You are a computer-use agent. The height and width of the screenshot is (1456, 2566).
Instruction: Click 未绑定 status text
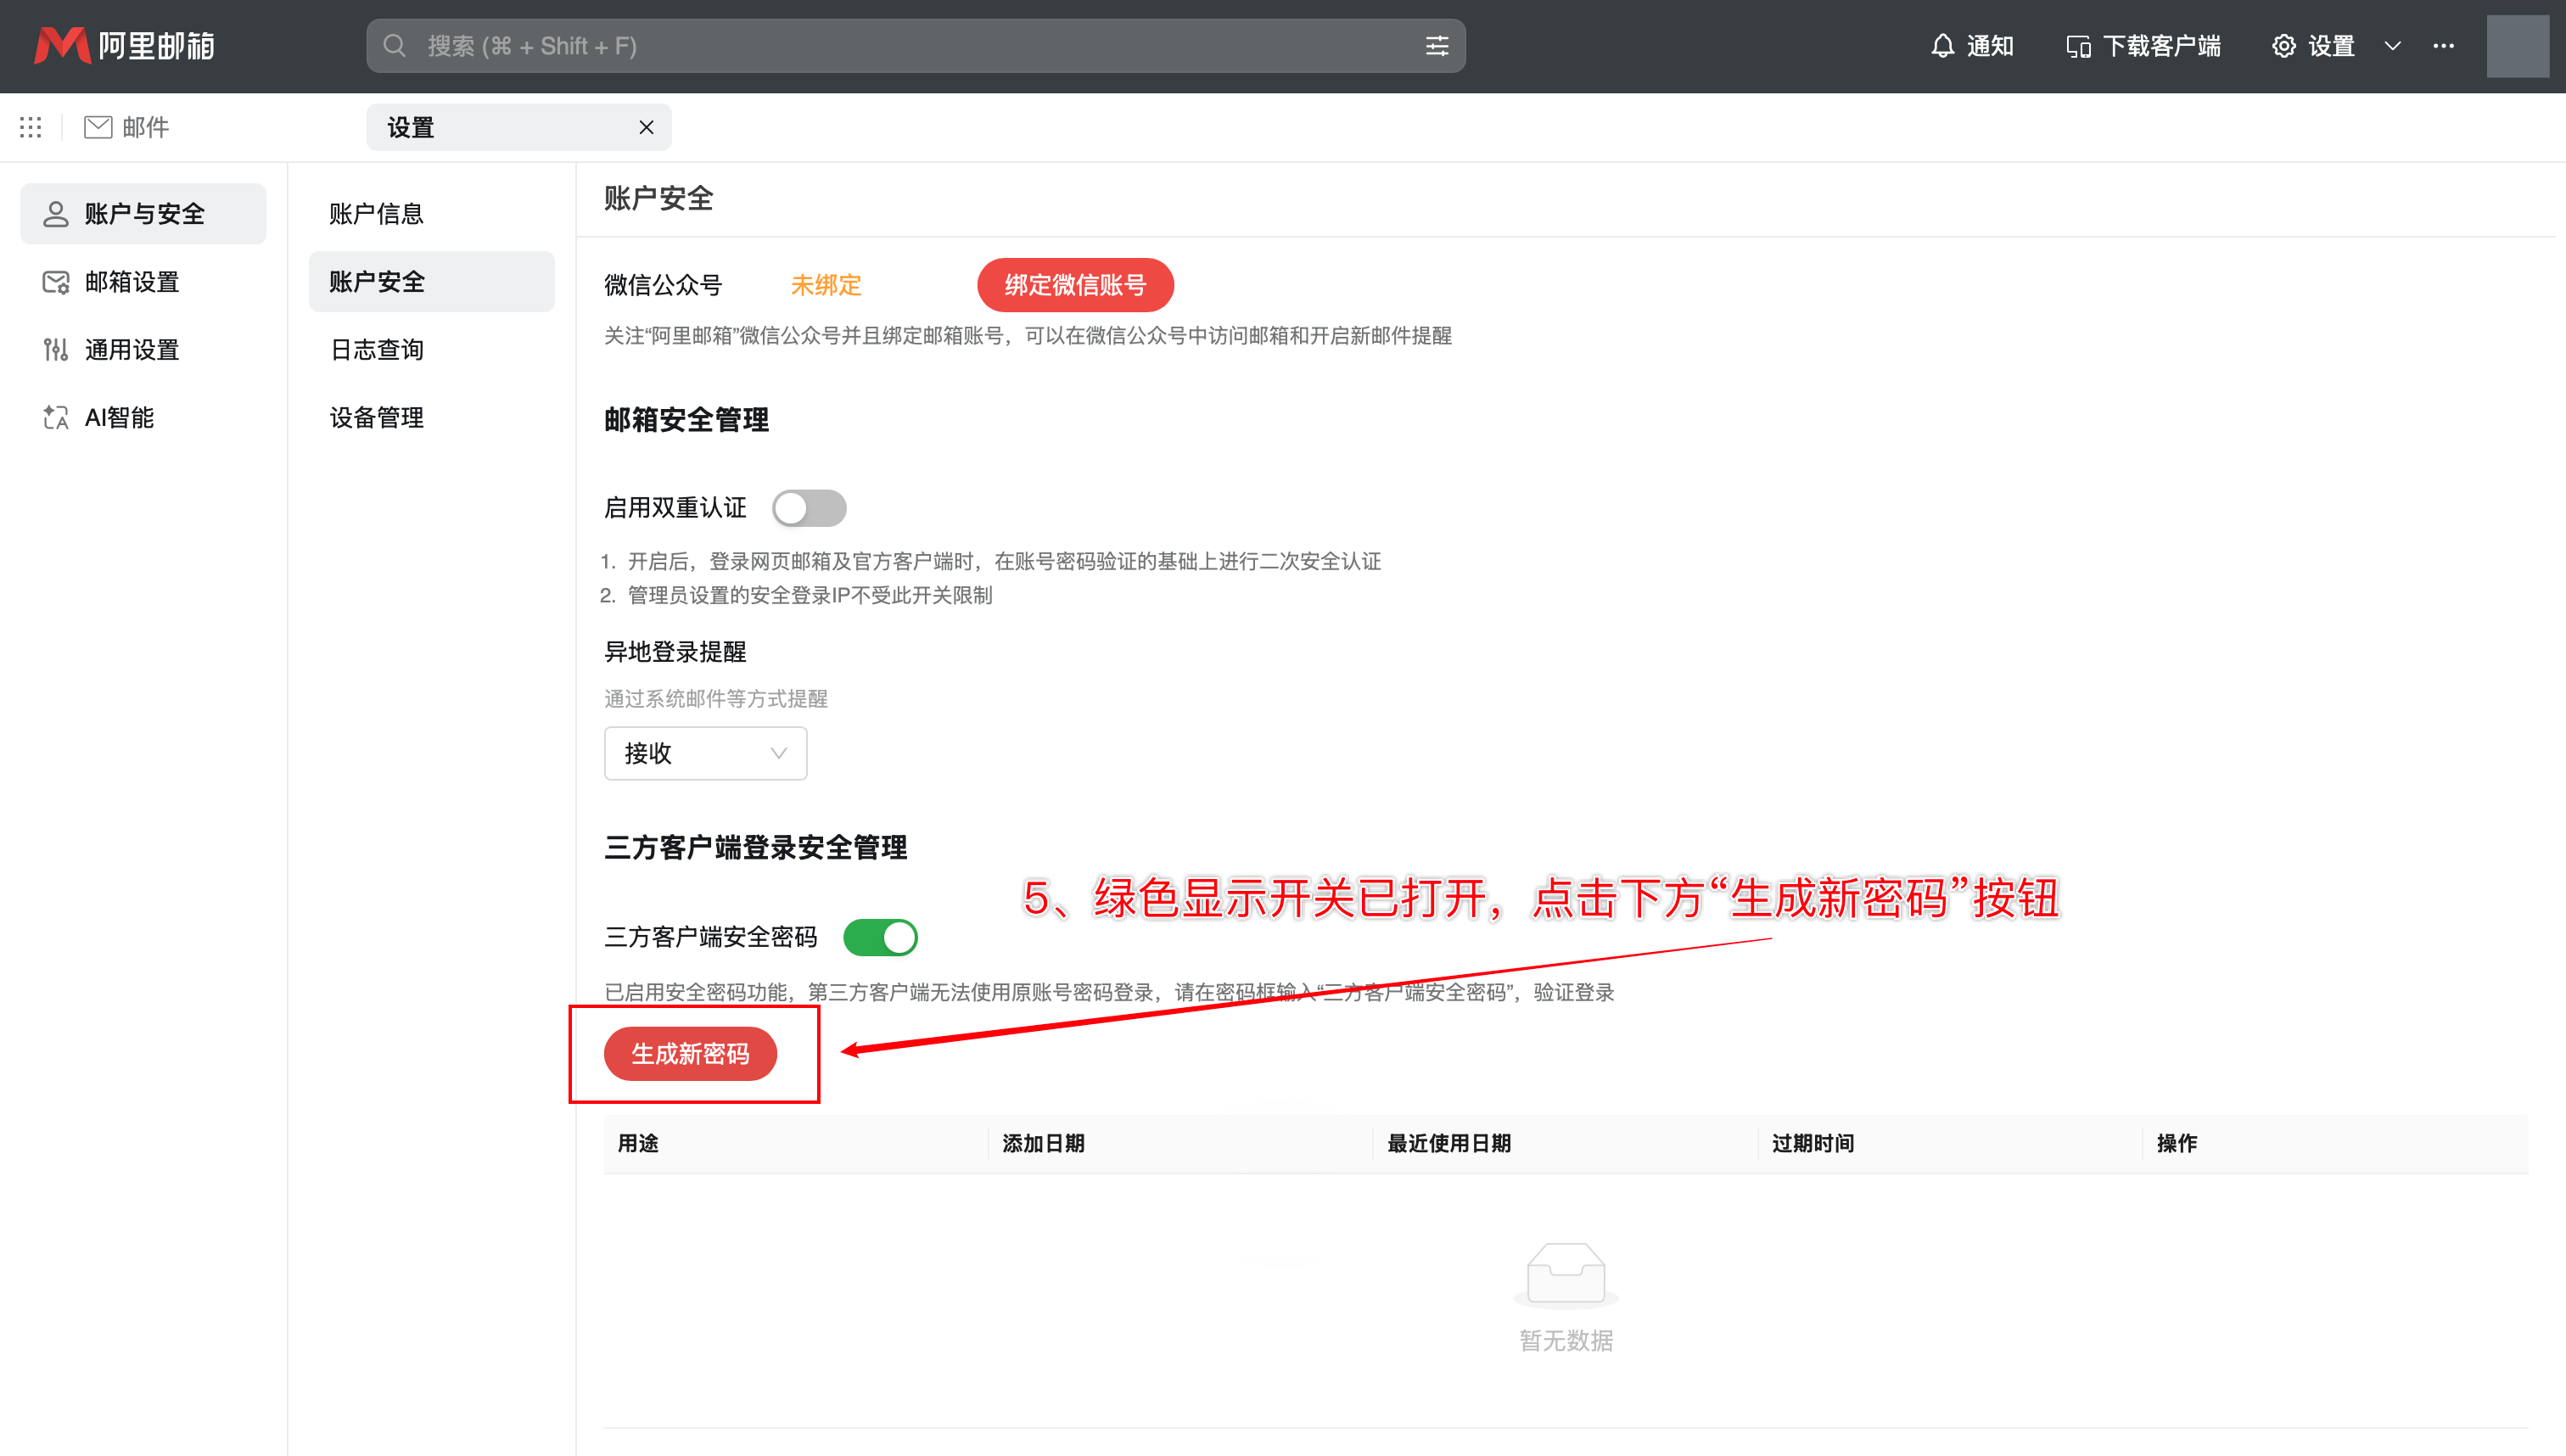(x=826, y=285)
